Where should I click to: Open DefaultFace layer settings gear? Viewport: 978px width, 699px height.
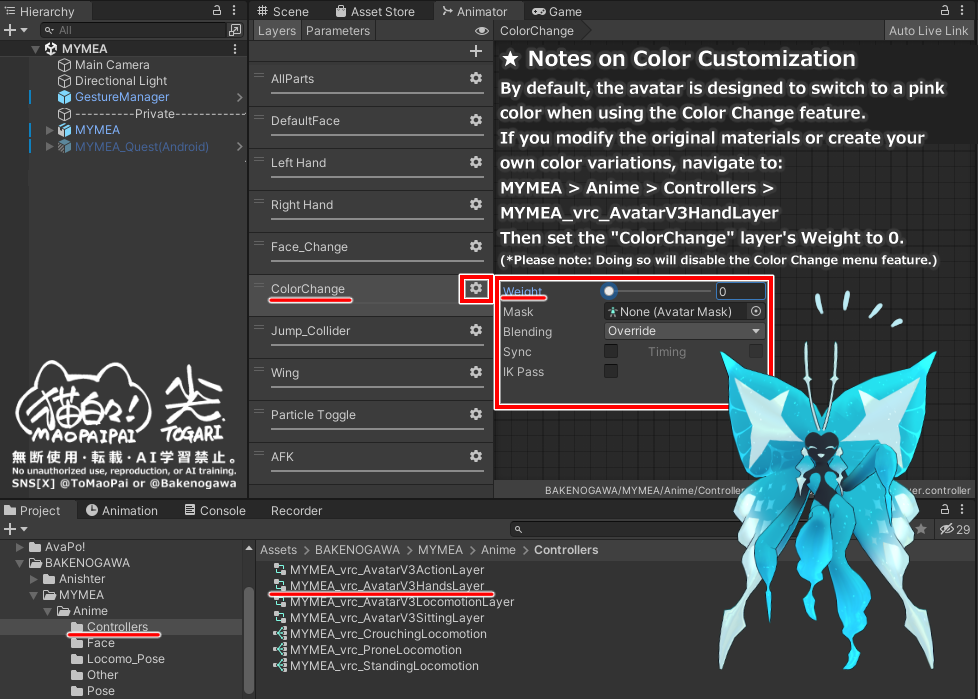(x=476, y=120)
